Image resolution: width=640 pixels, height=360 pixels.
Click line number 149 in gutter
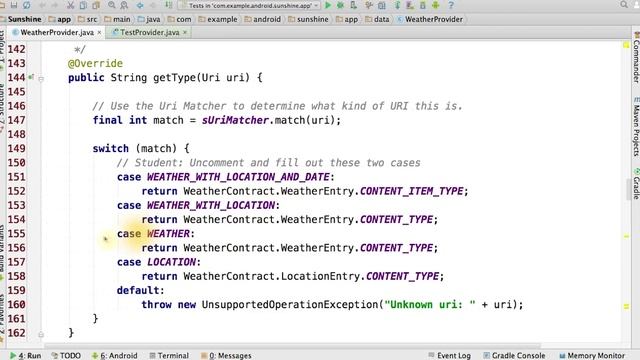[x=16, y=149]
